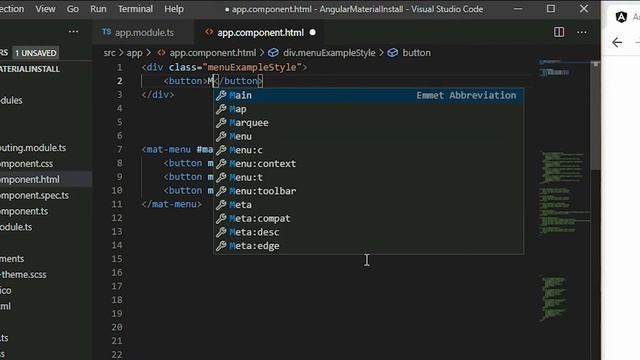Image resolution: width=640 pixels, height=360 pixels.
Task: Select the Menu:c suggestion
Action: coord(368,150)
